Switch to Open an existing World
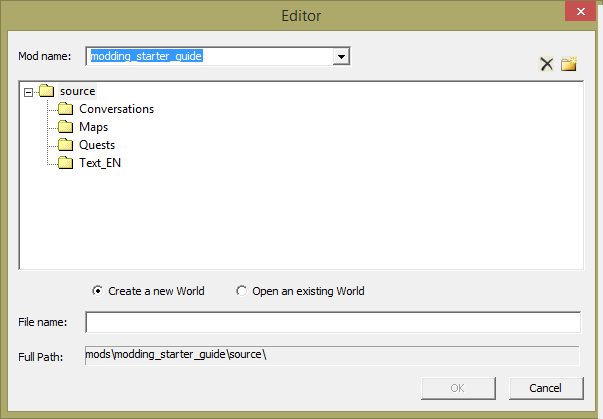The width and height of the screenshot is (603, 419). (x=241, y=291)
